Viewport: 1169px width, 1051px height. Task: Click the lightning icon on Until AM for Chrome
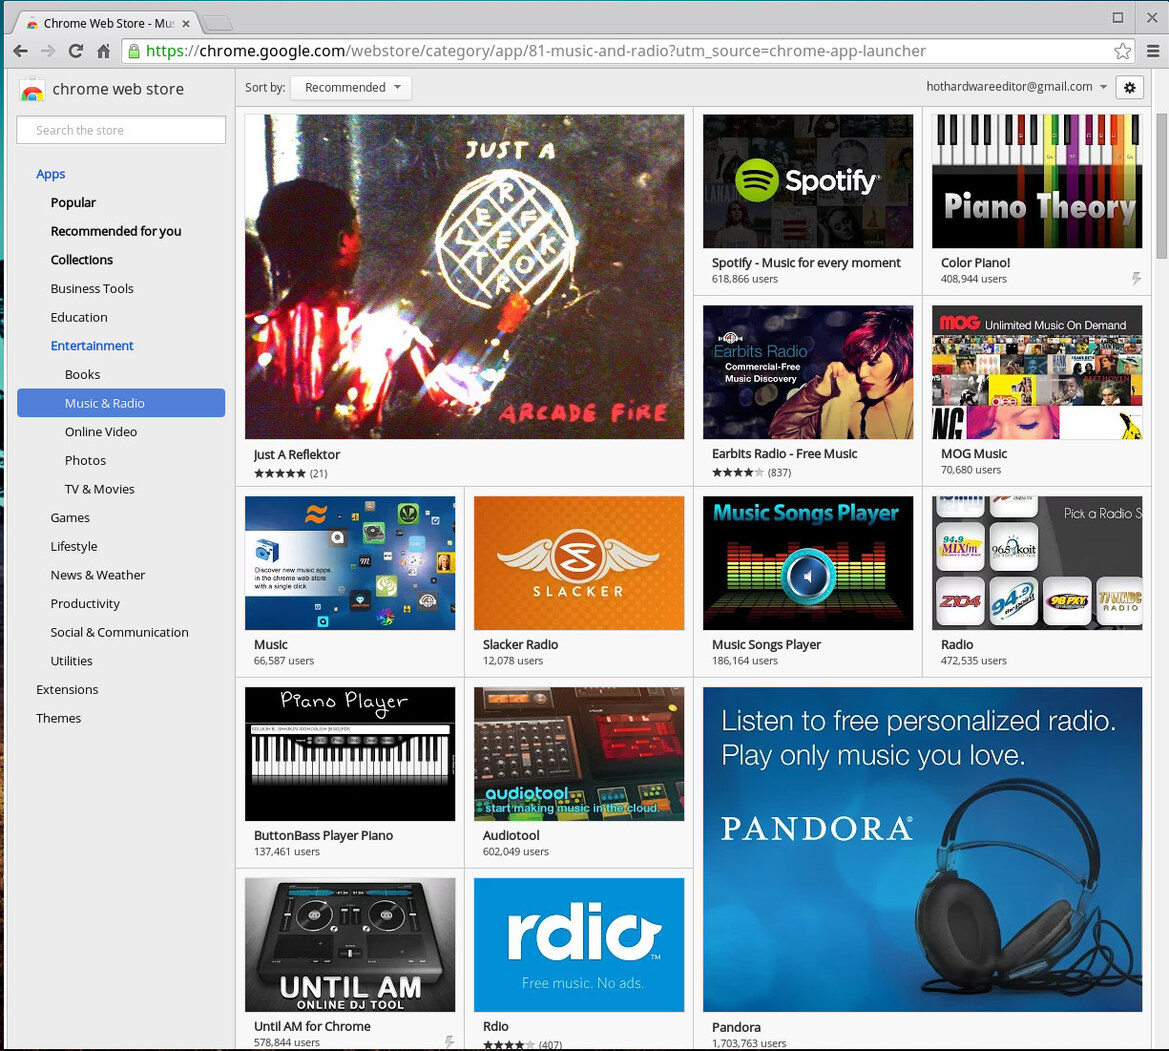[x=450, y=1041]
